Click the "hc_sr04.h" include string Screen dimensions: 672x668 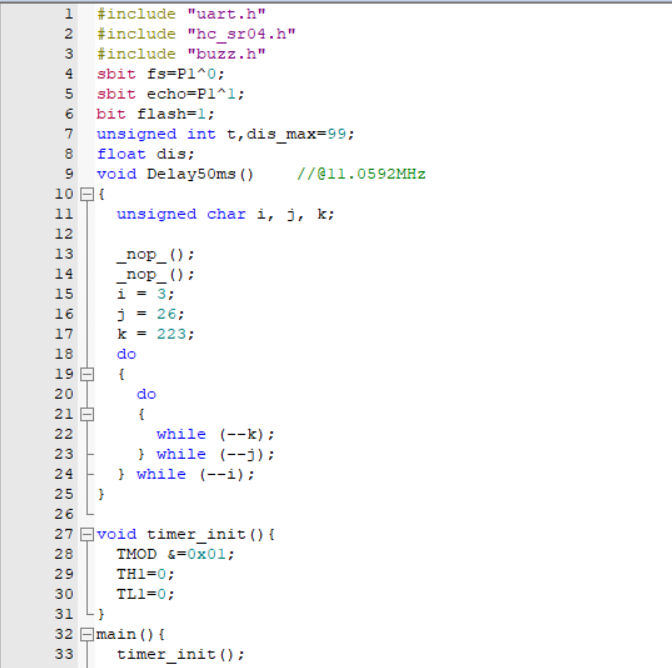pos(242,34)
